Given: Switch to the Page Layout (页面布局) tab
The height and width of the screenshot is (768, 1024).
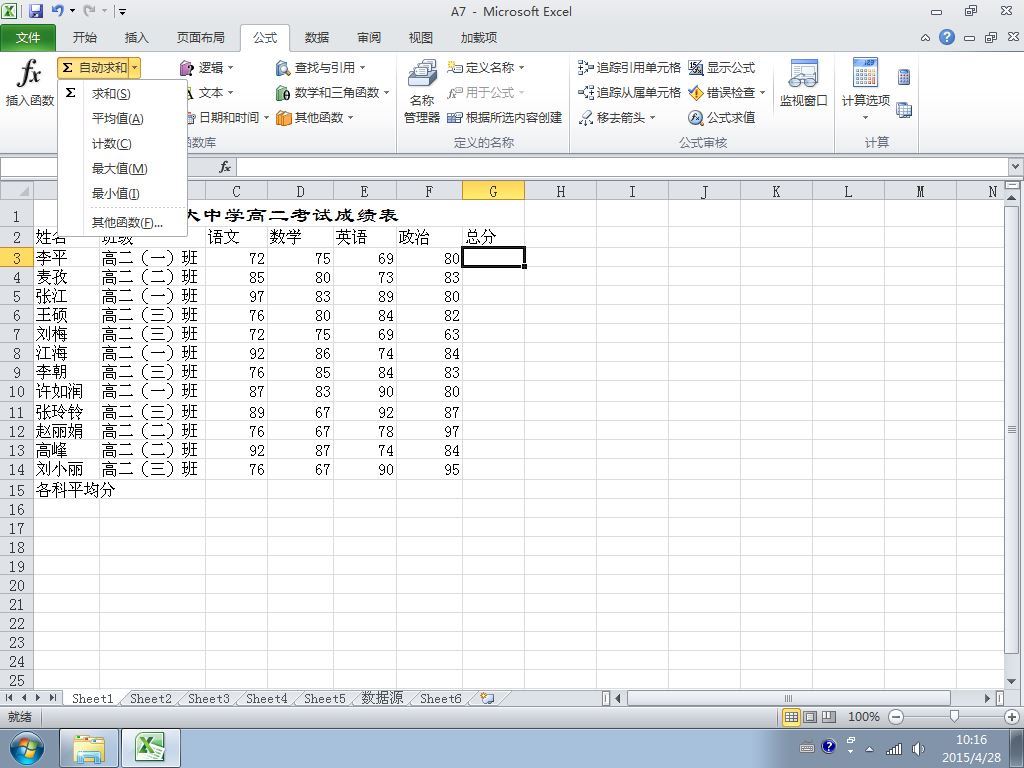Looking at the screenshot, I should (200, 38).
